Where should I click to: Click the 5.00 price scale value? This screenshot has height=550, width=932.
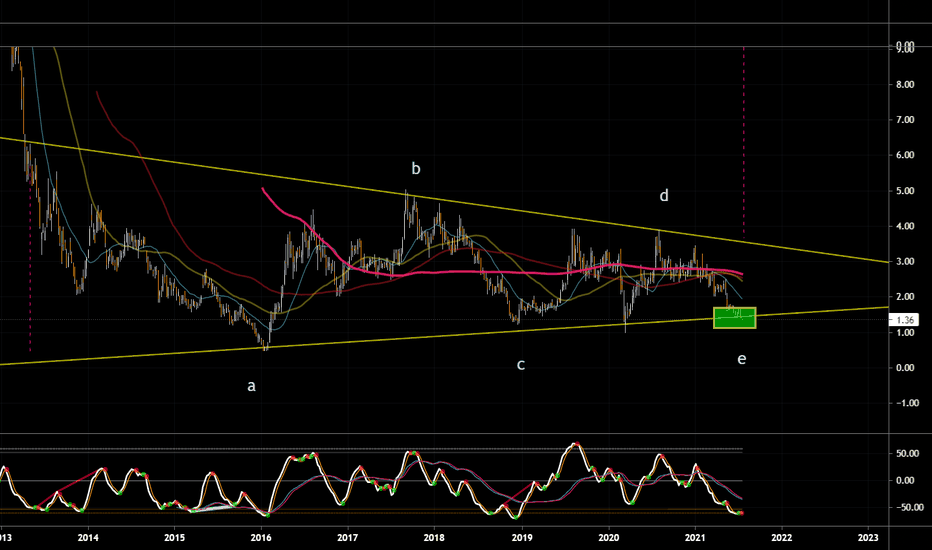905,191
